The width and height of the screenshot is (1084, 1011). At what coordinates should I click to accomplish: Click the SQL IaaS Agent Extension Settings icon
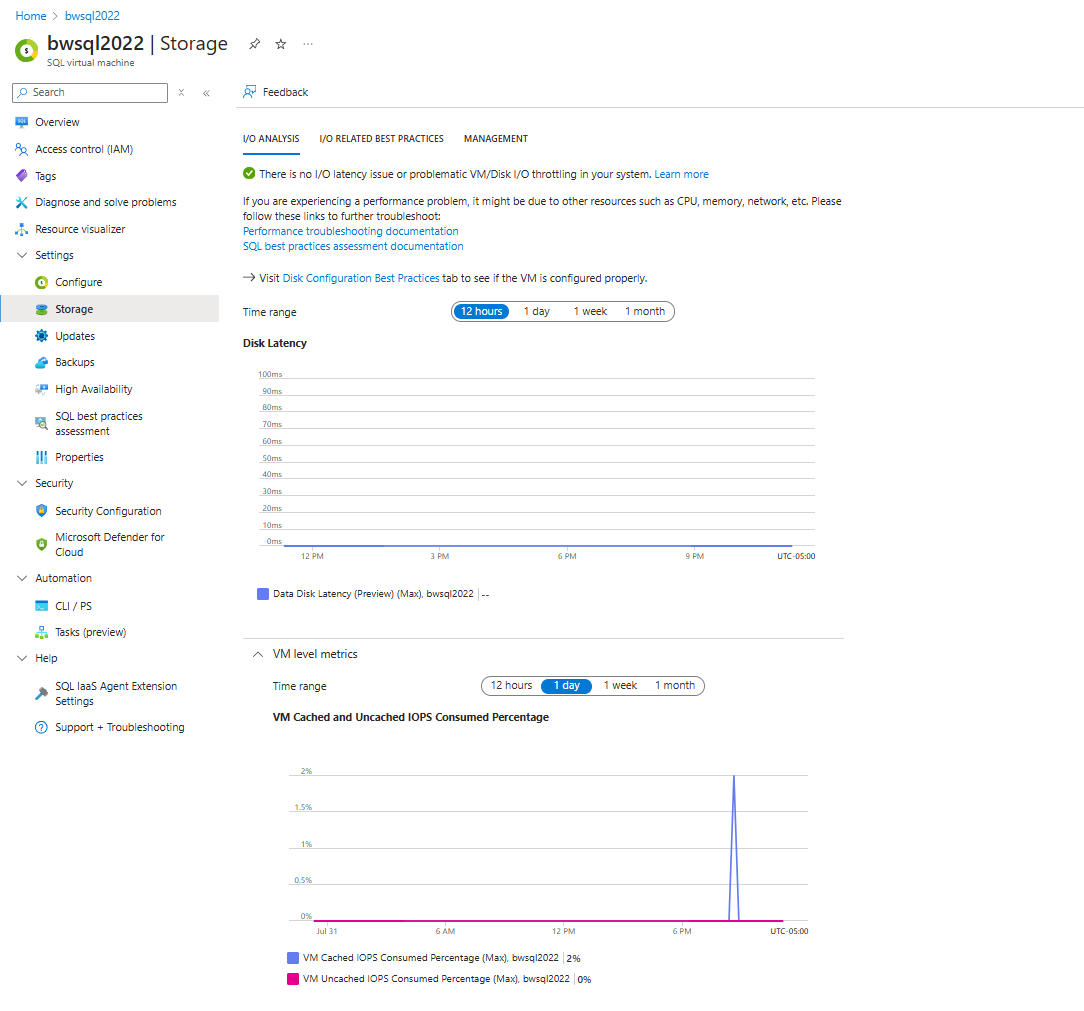point(41,694)
